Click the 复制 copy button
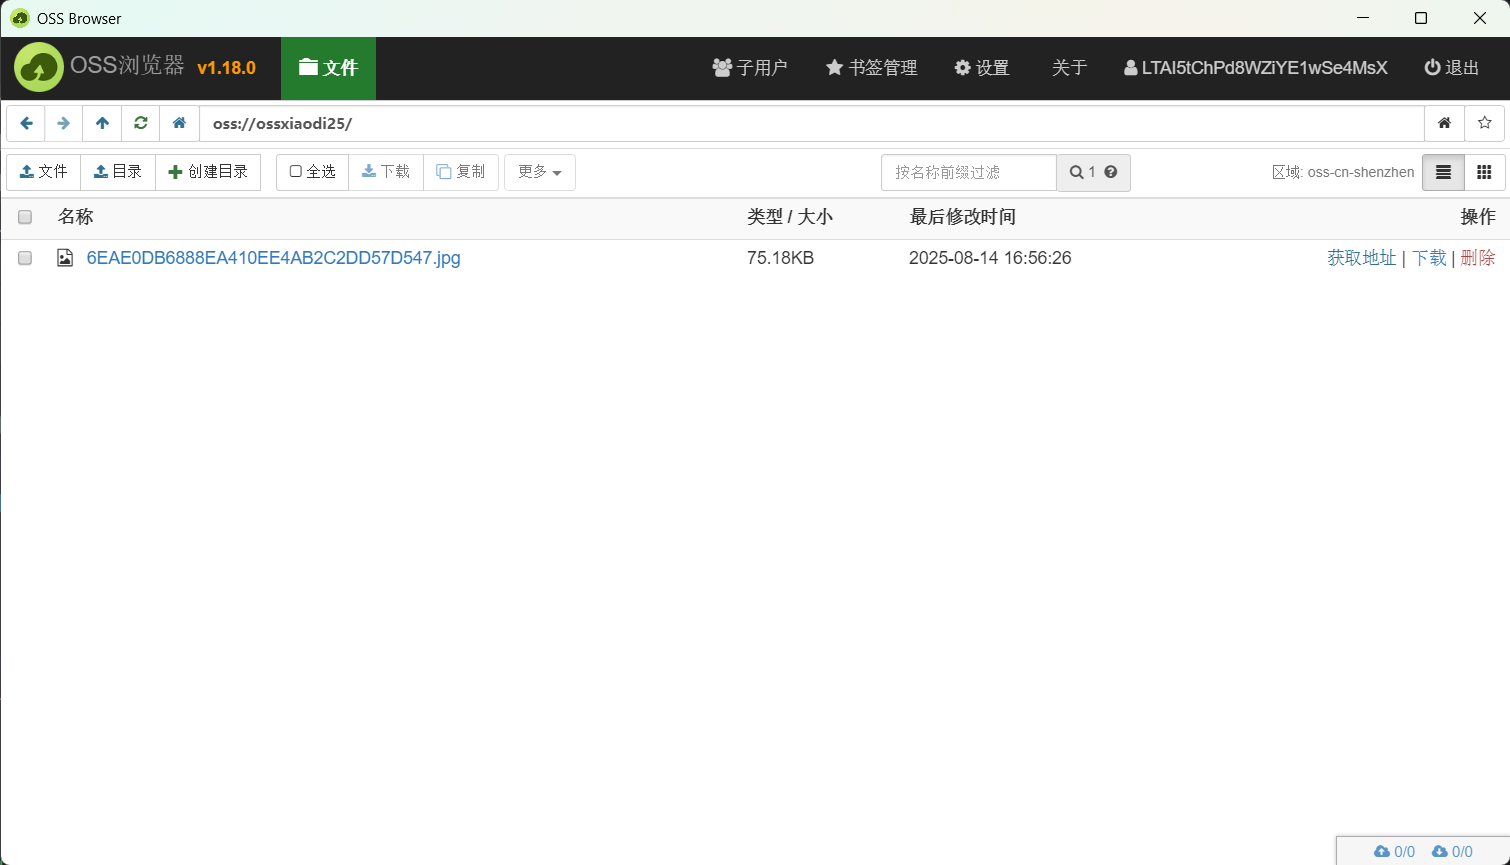Viewport: 1510px width, 865px height. [461, 172]
